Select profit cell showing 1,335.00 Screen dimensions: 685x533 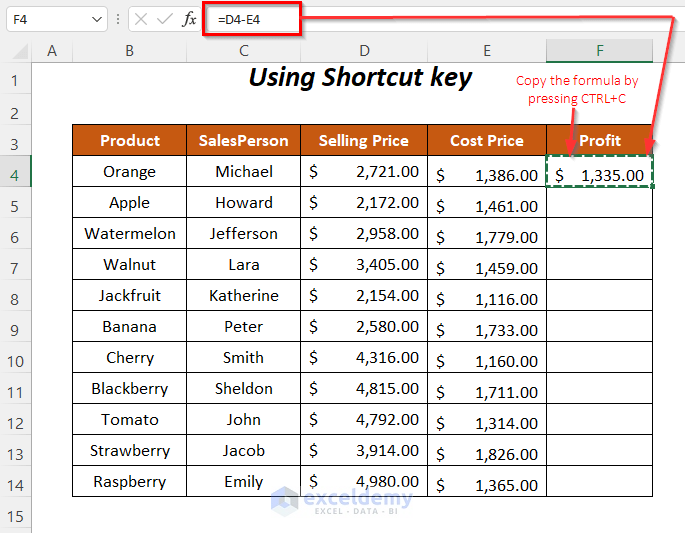(x=599, y=174)
